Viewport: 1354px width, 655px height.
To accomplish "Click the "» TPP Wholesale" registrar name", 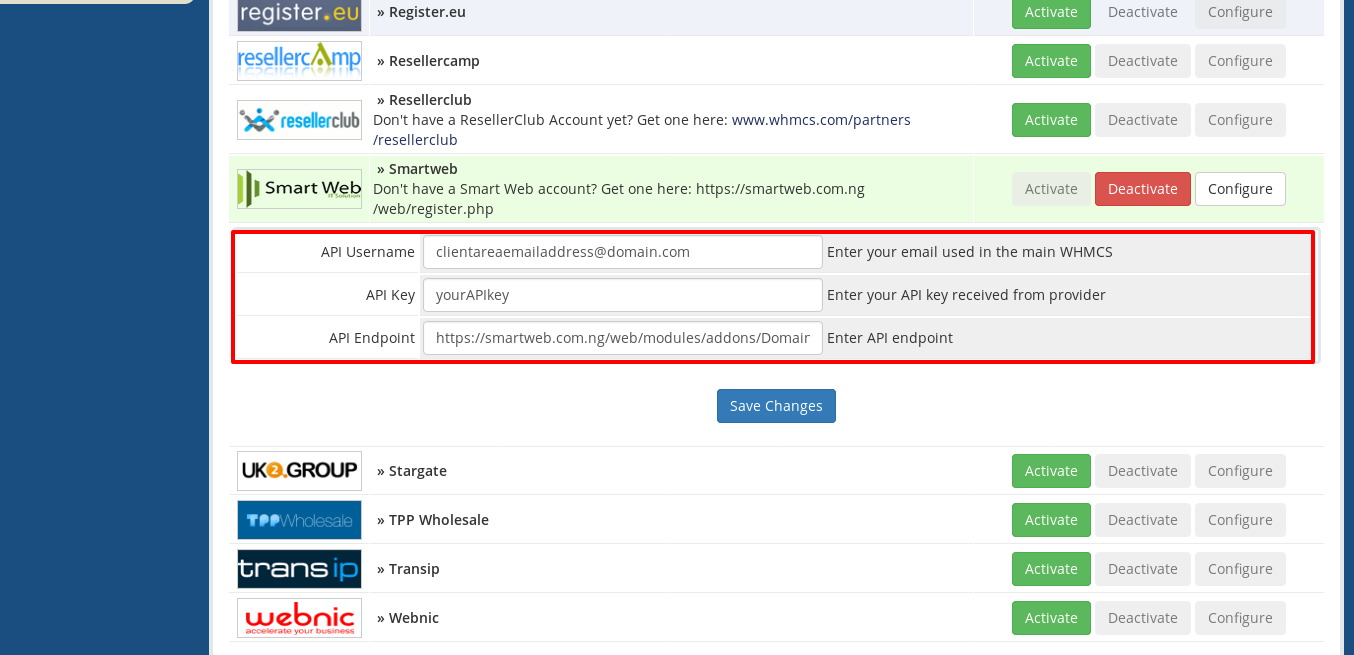I will 433,520.
